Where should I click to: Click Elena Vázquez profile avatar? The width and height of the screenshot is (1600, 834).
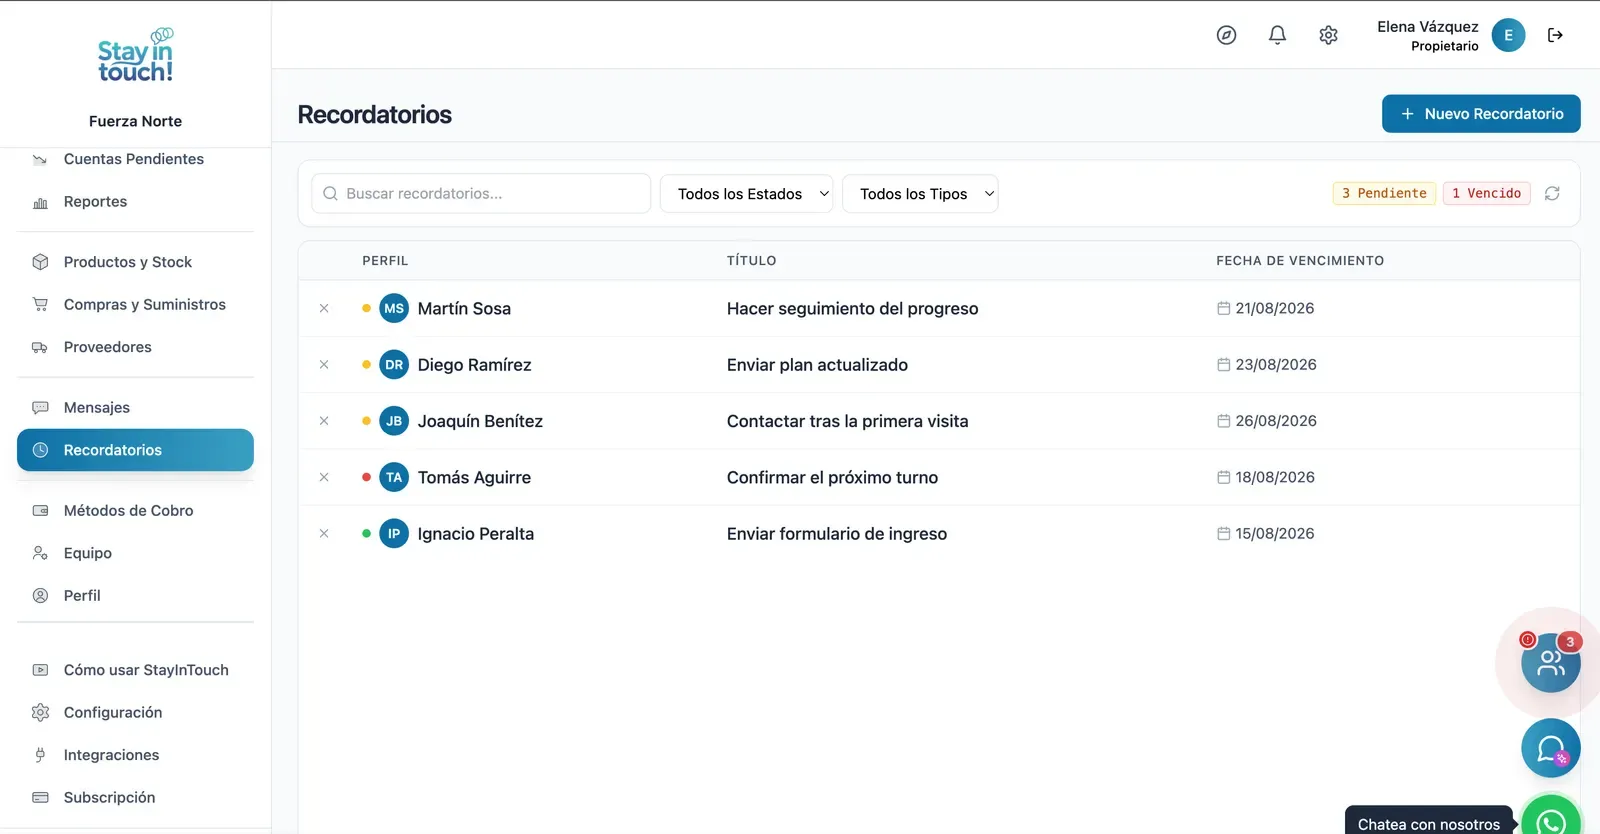point(1508,35)
